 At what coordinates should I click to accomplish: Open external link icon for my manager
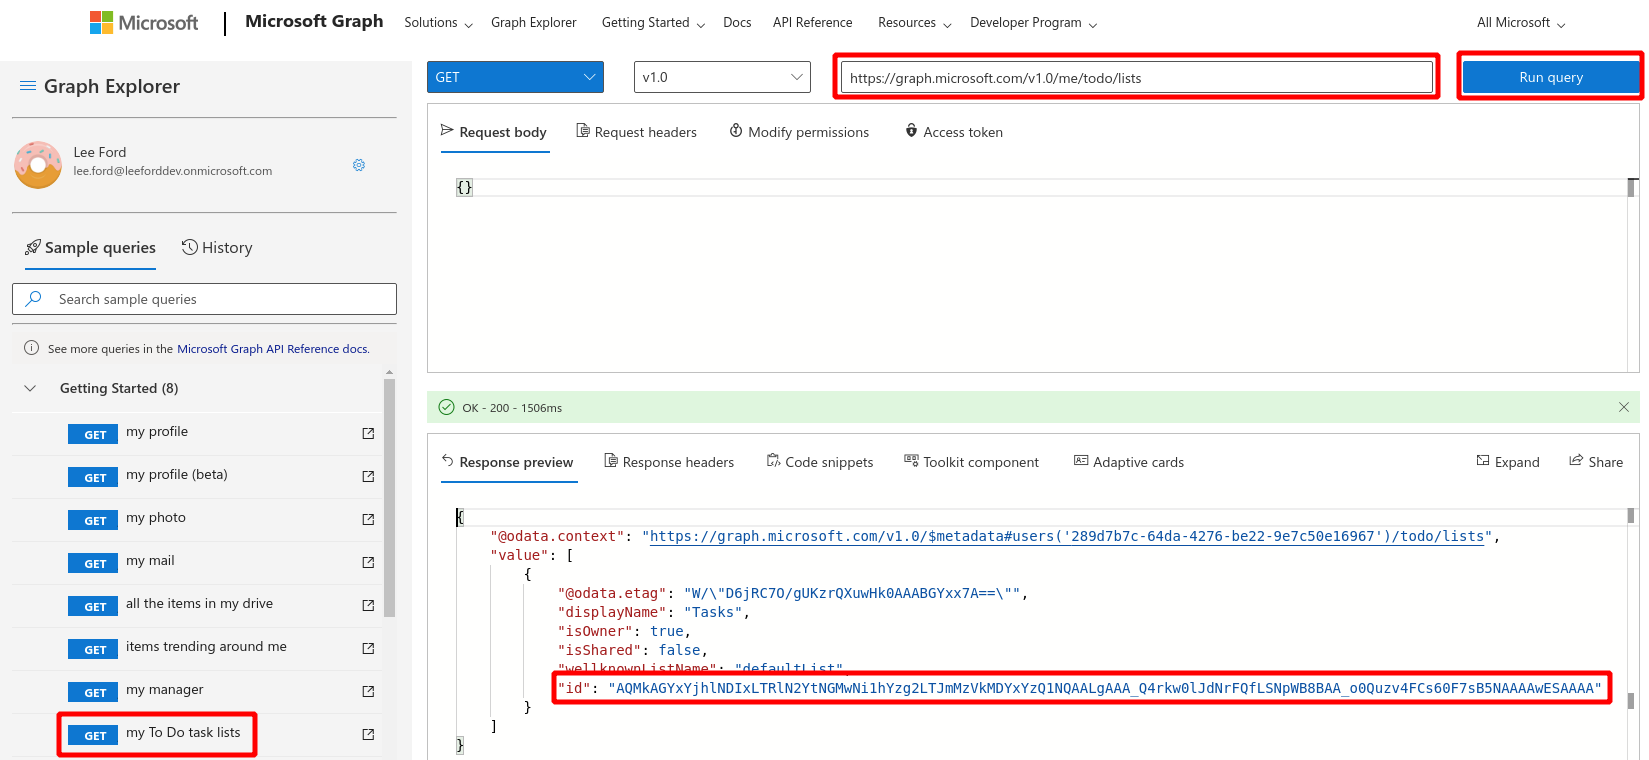(368, 691)
